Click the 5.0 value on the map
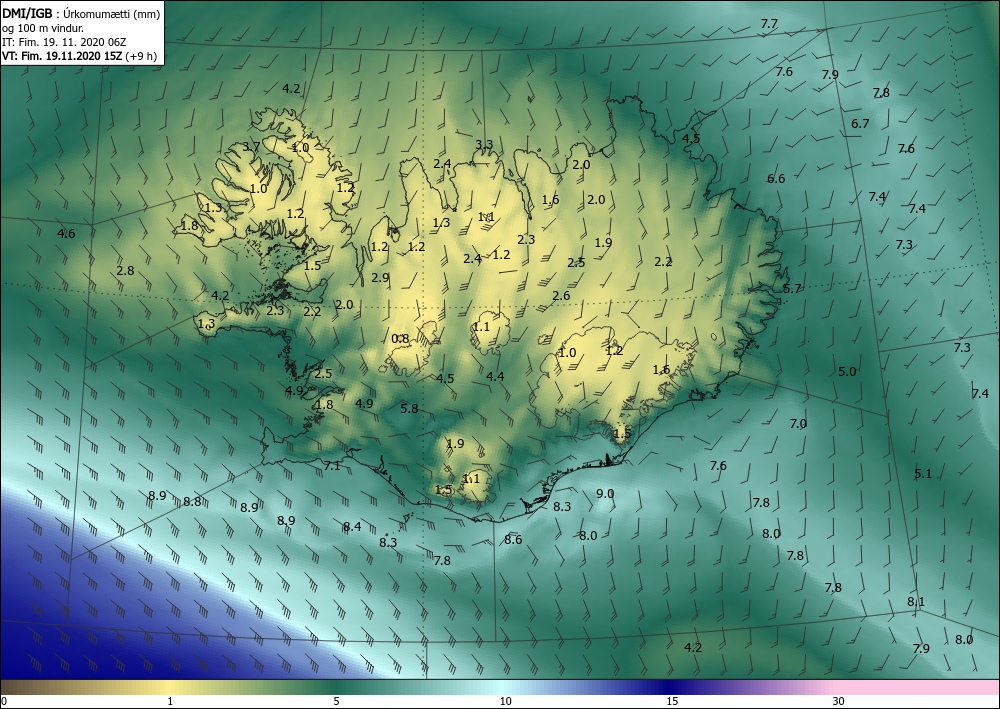 [x=847, y=372]
